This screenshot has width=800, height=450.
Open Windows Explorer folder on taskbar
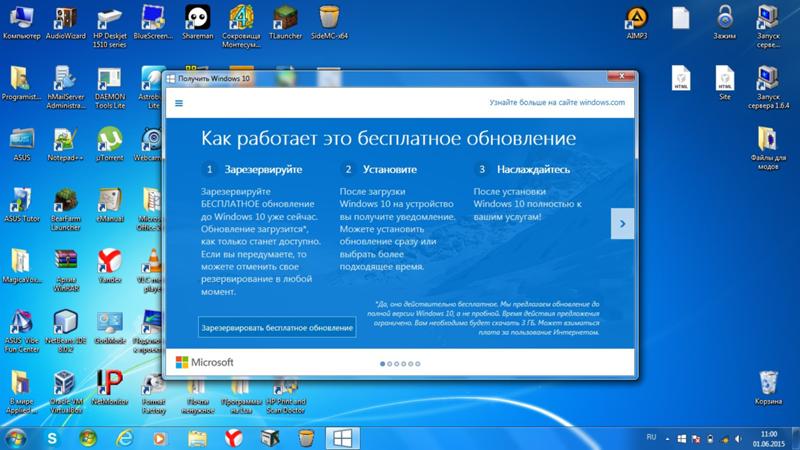point(197,438)
